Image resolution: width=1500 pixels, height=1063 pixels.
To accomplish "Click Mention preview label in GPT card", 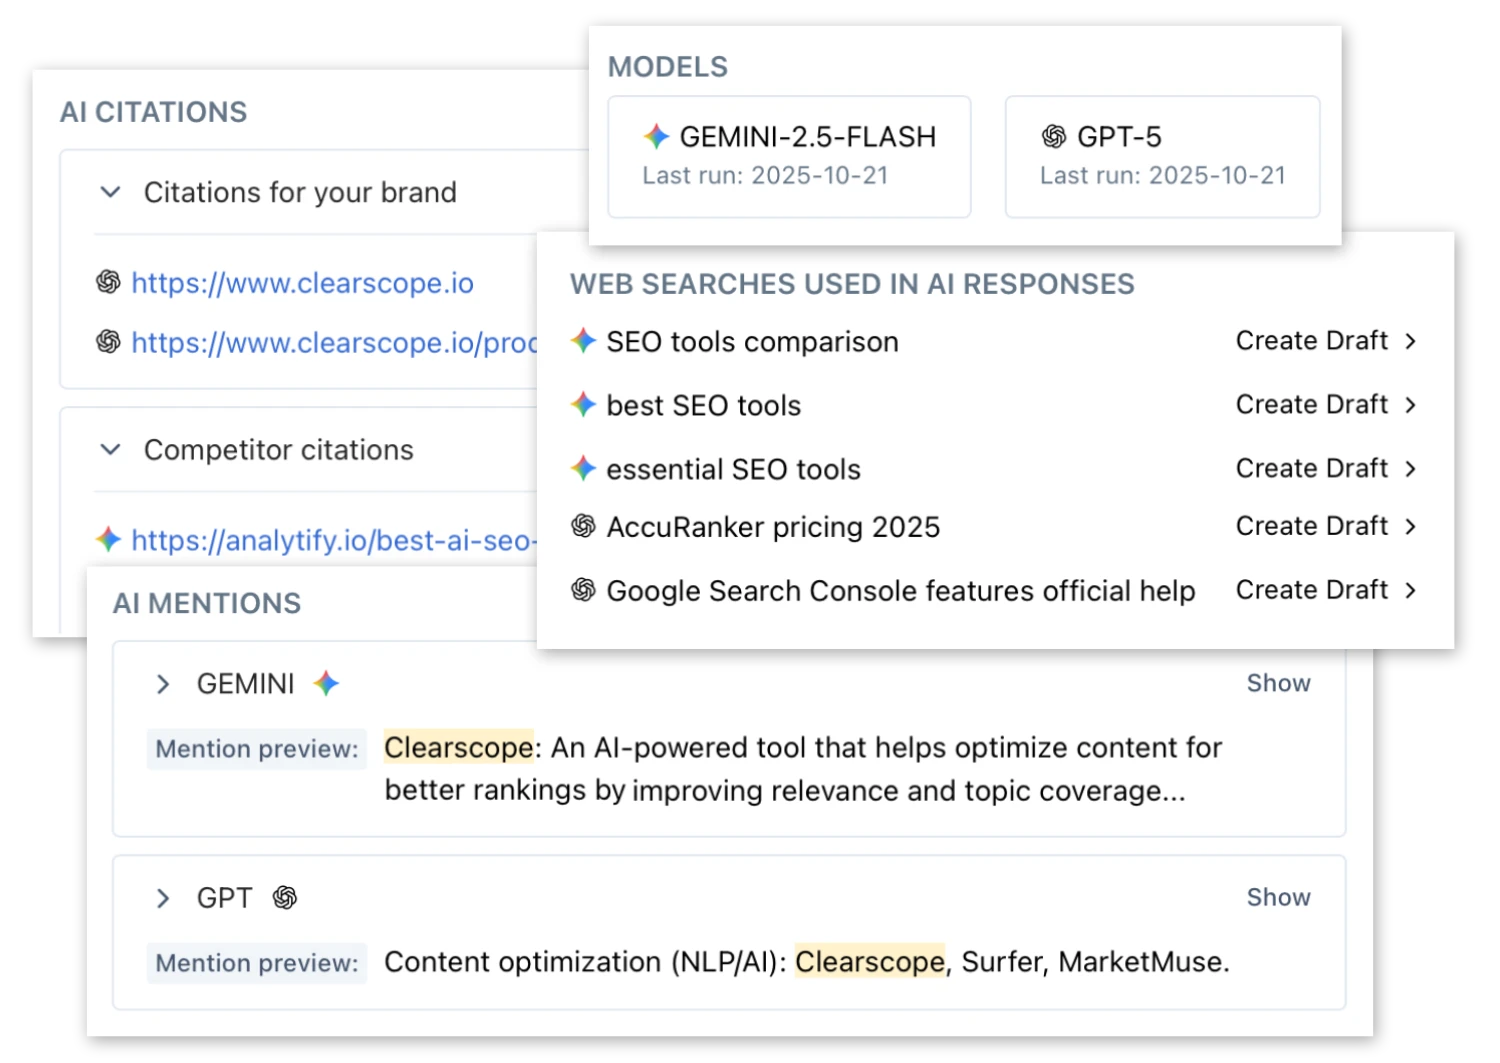I will click(257, 963).
